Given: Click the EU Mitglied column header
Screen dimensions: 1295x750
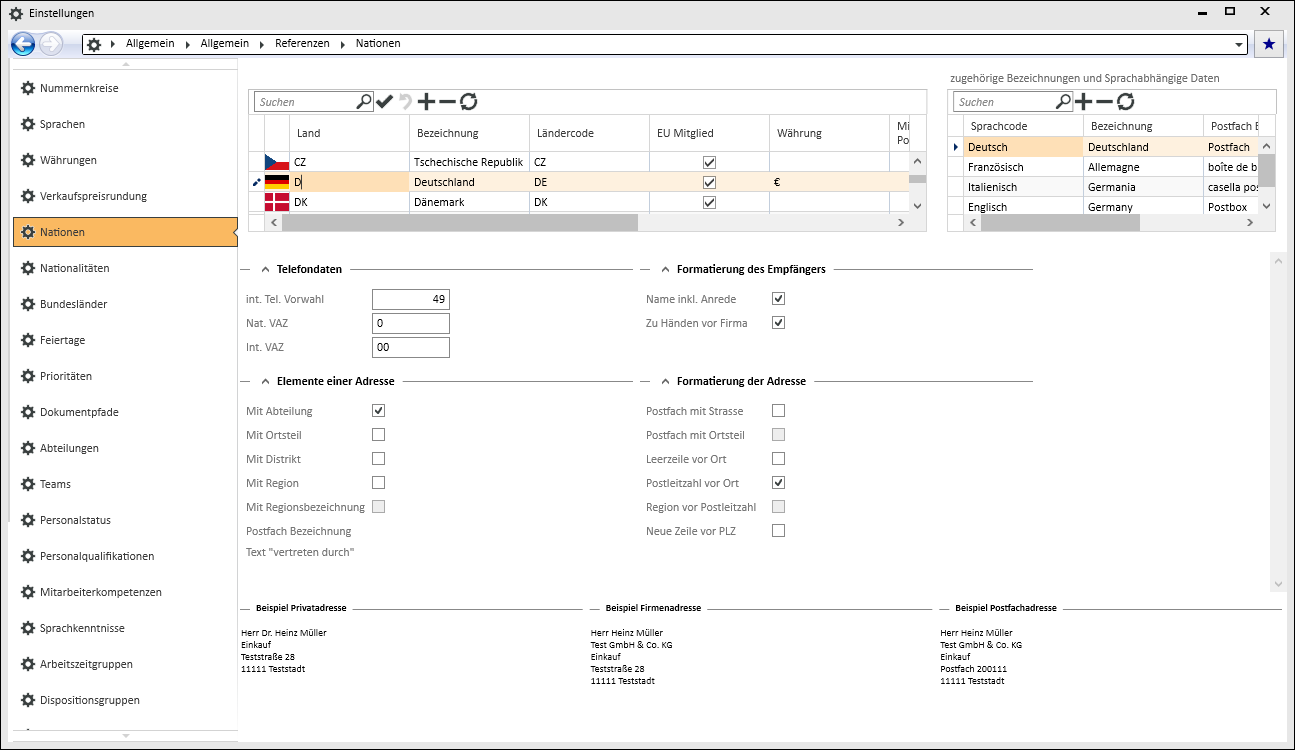Looking at the screenshot, I should point(709,133).
